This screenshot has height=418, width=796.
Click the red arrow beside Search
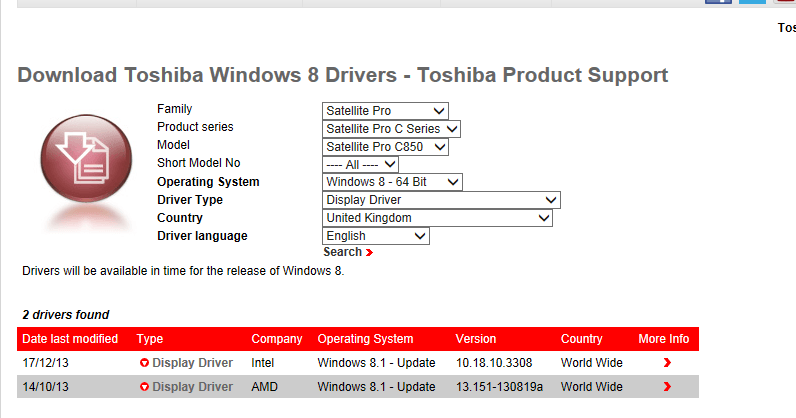[x=369, y=253]
